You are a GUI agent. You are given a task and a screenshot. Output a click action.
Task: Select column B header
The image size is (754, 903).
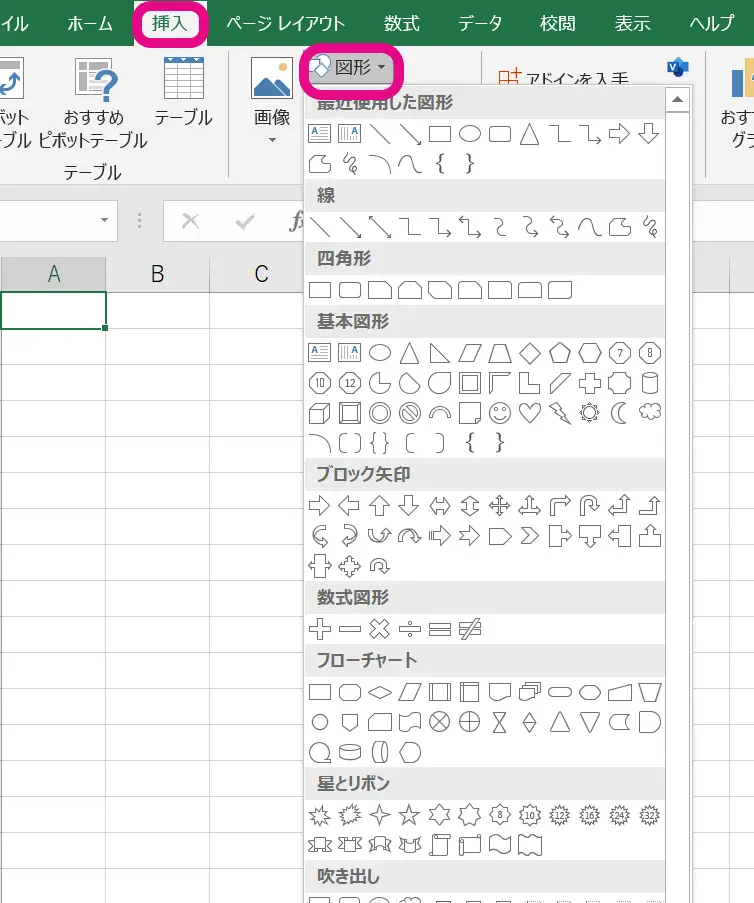tap(157, 274)
